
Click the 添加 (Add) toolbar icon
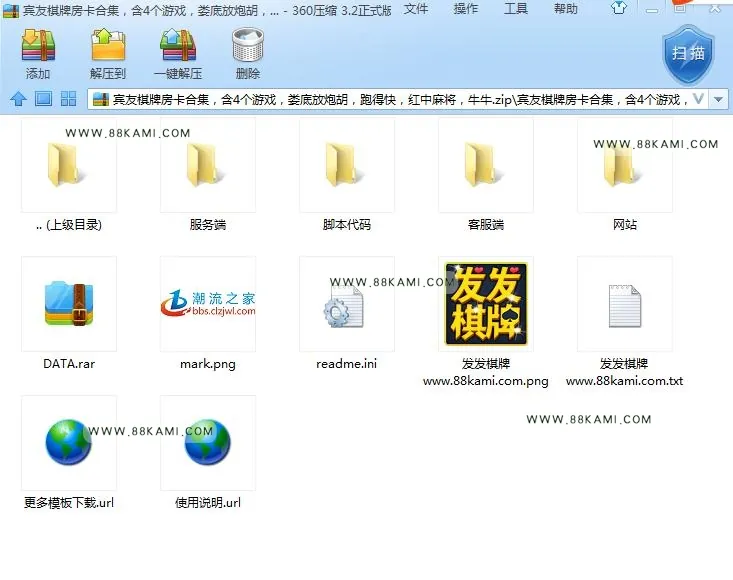[38, 45]
